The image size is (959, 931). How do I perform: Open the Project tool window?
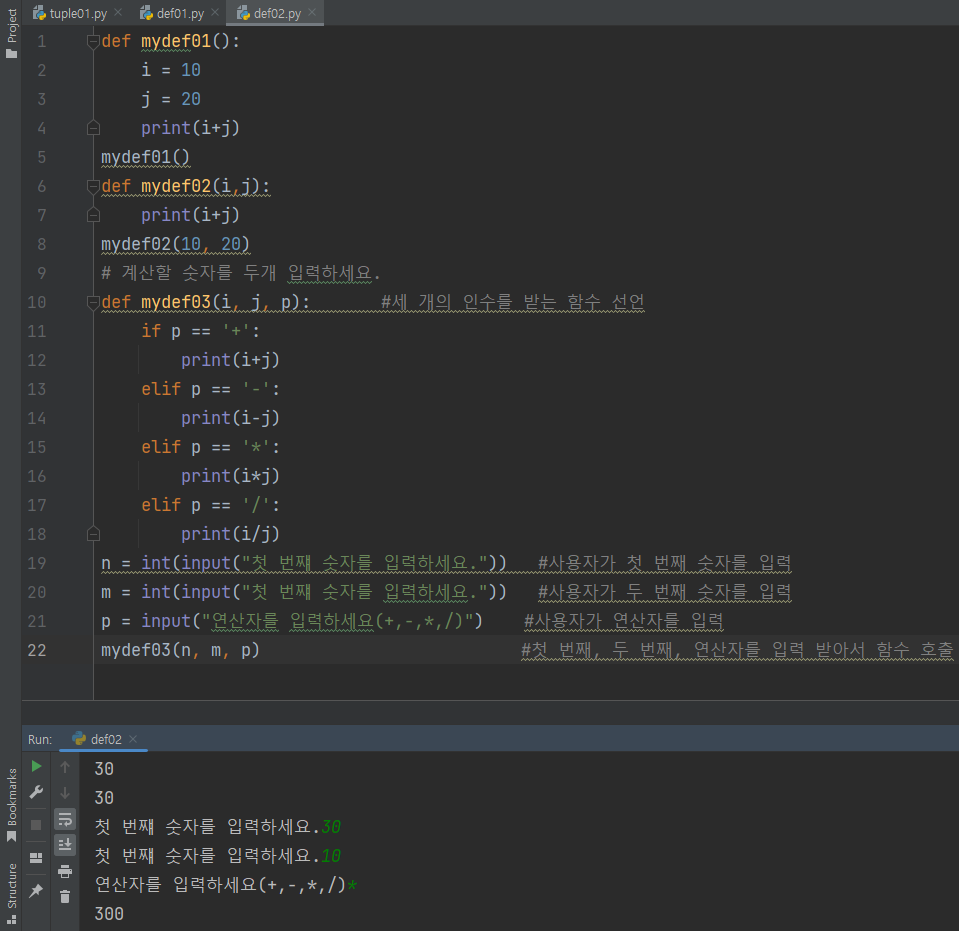pos(12,34)
